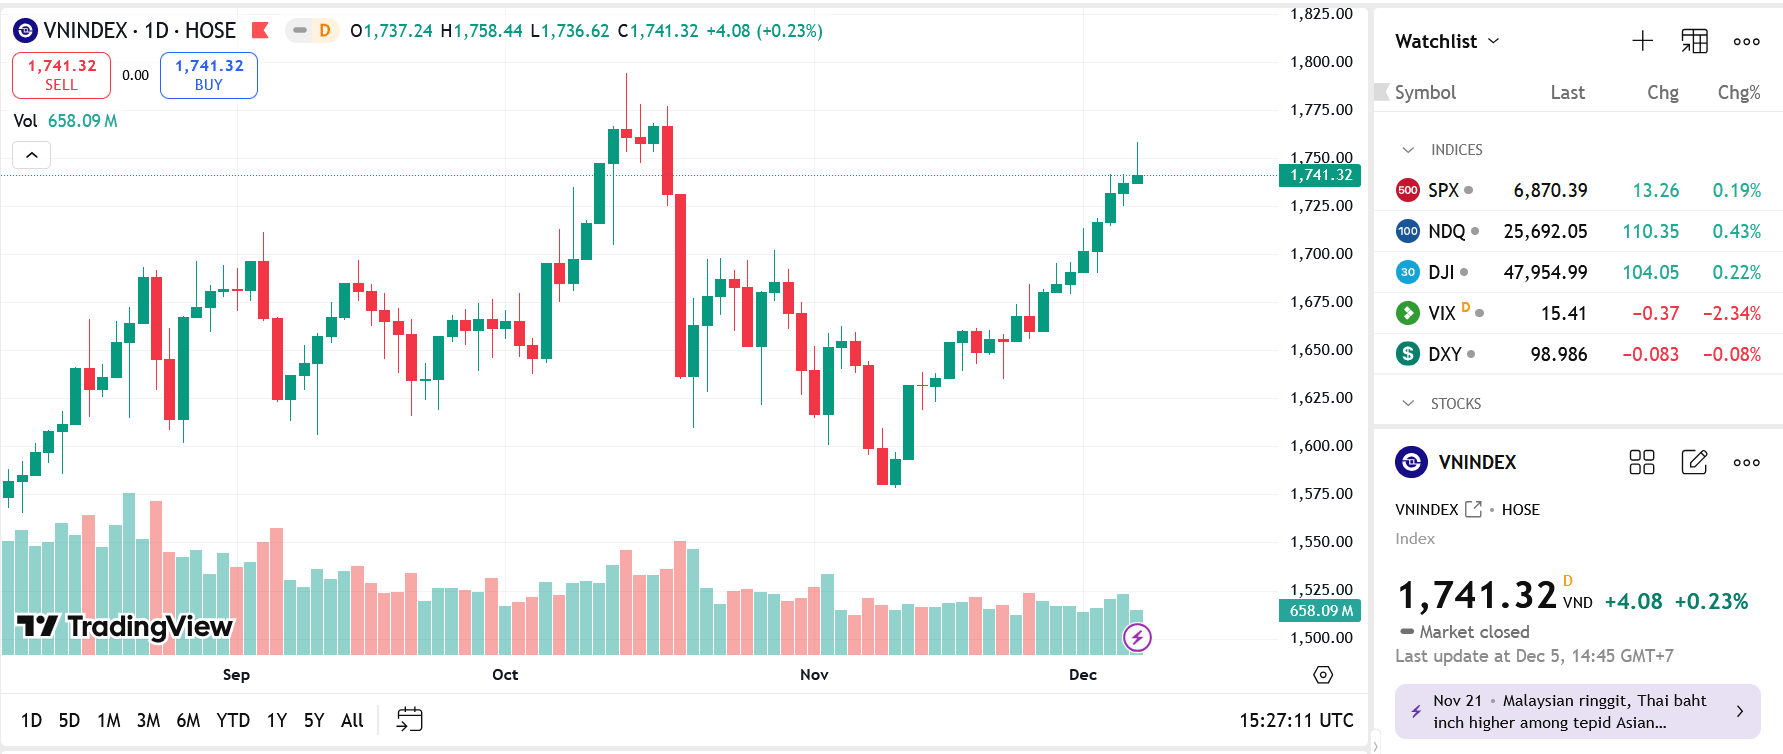This screenshot has height=754, width=1783.
Task: Click the red flag next to HOSE
Action: coord(260,30)
